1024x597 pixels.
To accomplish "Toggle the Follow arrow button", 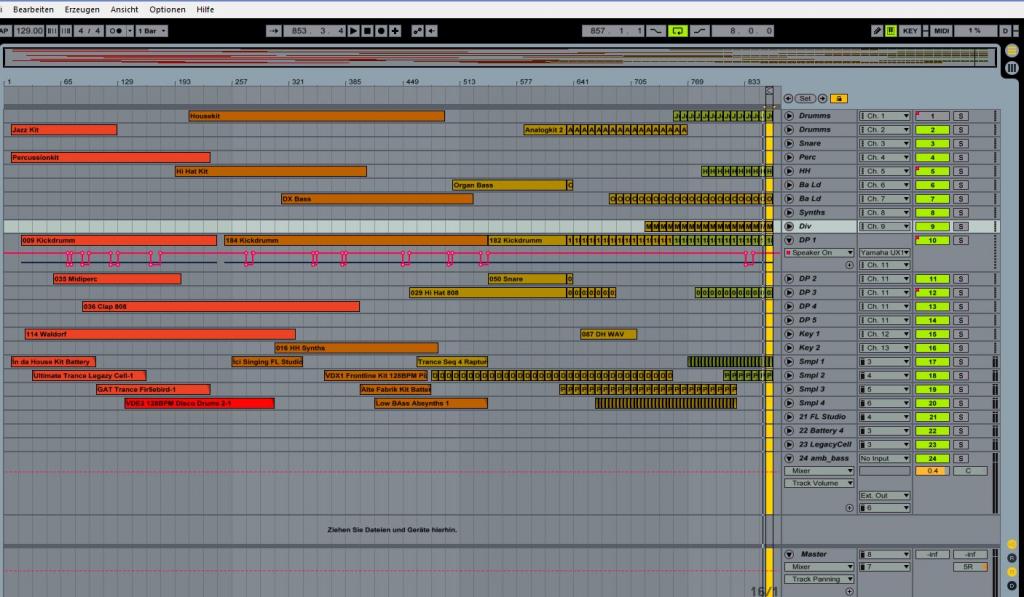I will click(273, 31).
